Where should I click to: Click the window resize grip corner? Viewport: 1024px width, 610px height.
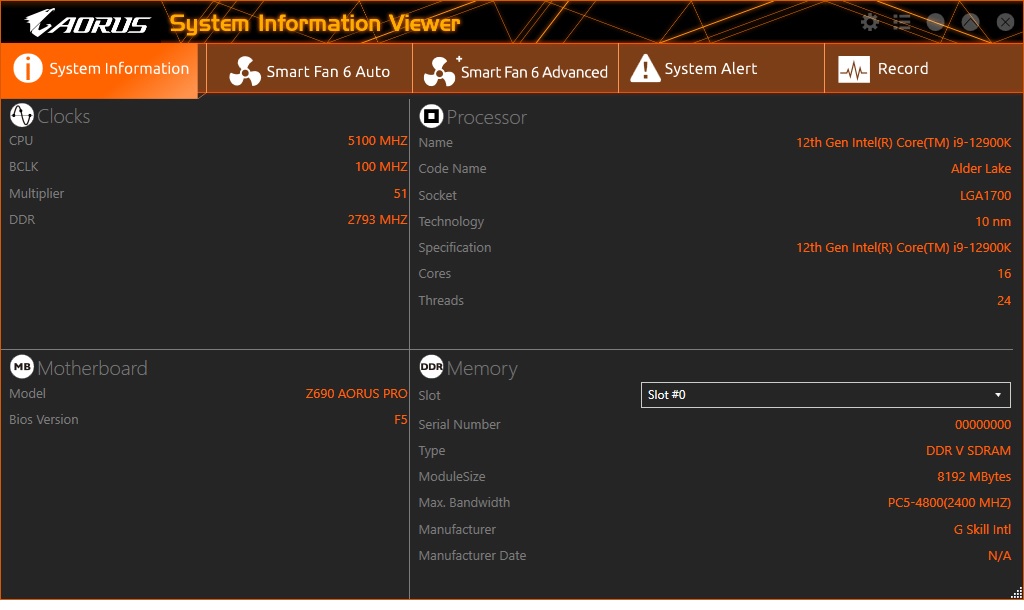point(1016,592)
